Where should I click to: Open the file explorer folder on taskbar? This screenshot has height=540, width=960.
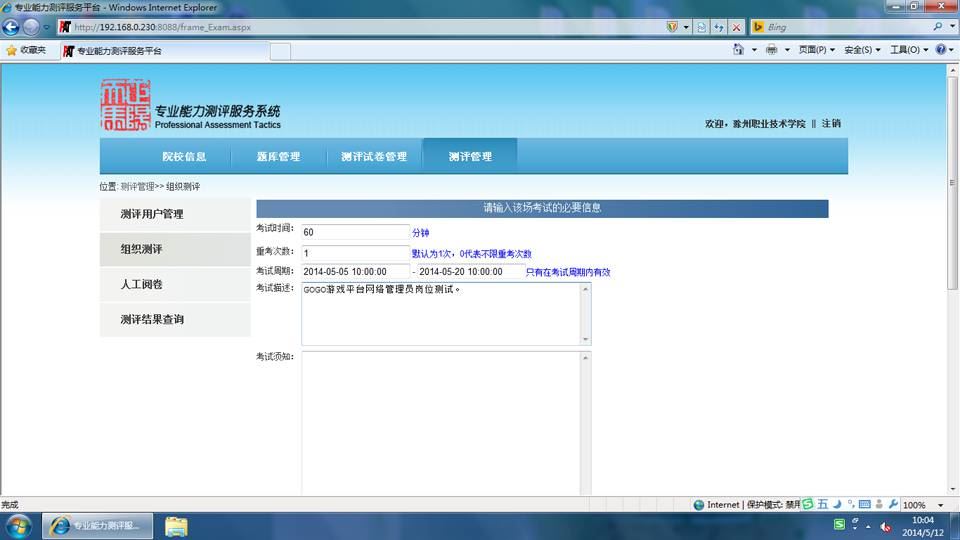176,527
